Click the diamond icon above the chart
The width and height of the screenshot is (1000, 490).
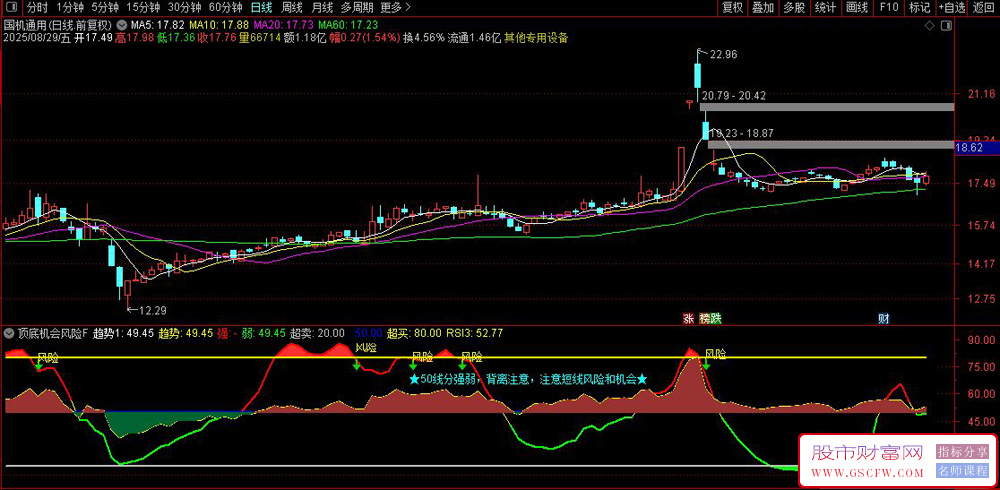(930, 26)
